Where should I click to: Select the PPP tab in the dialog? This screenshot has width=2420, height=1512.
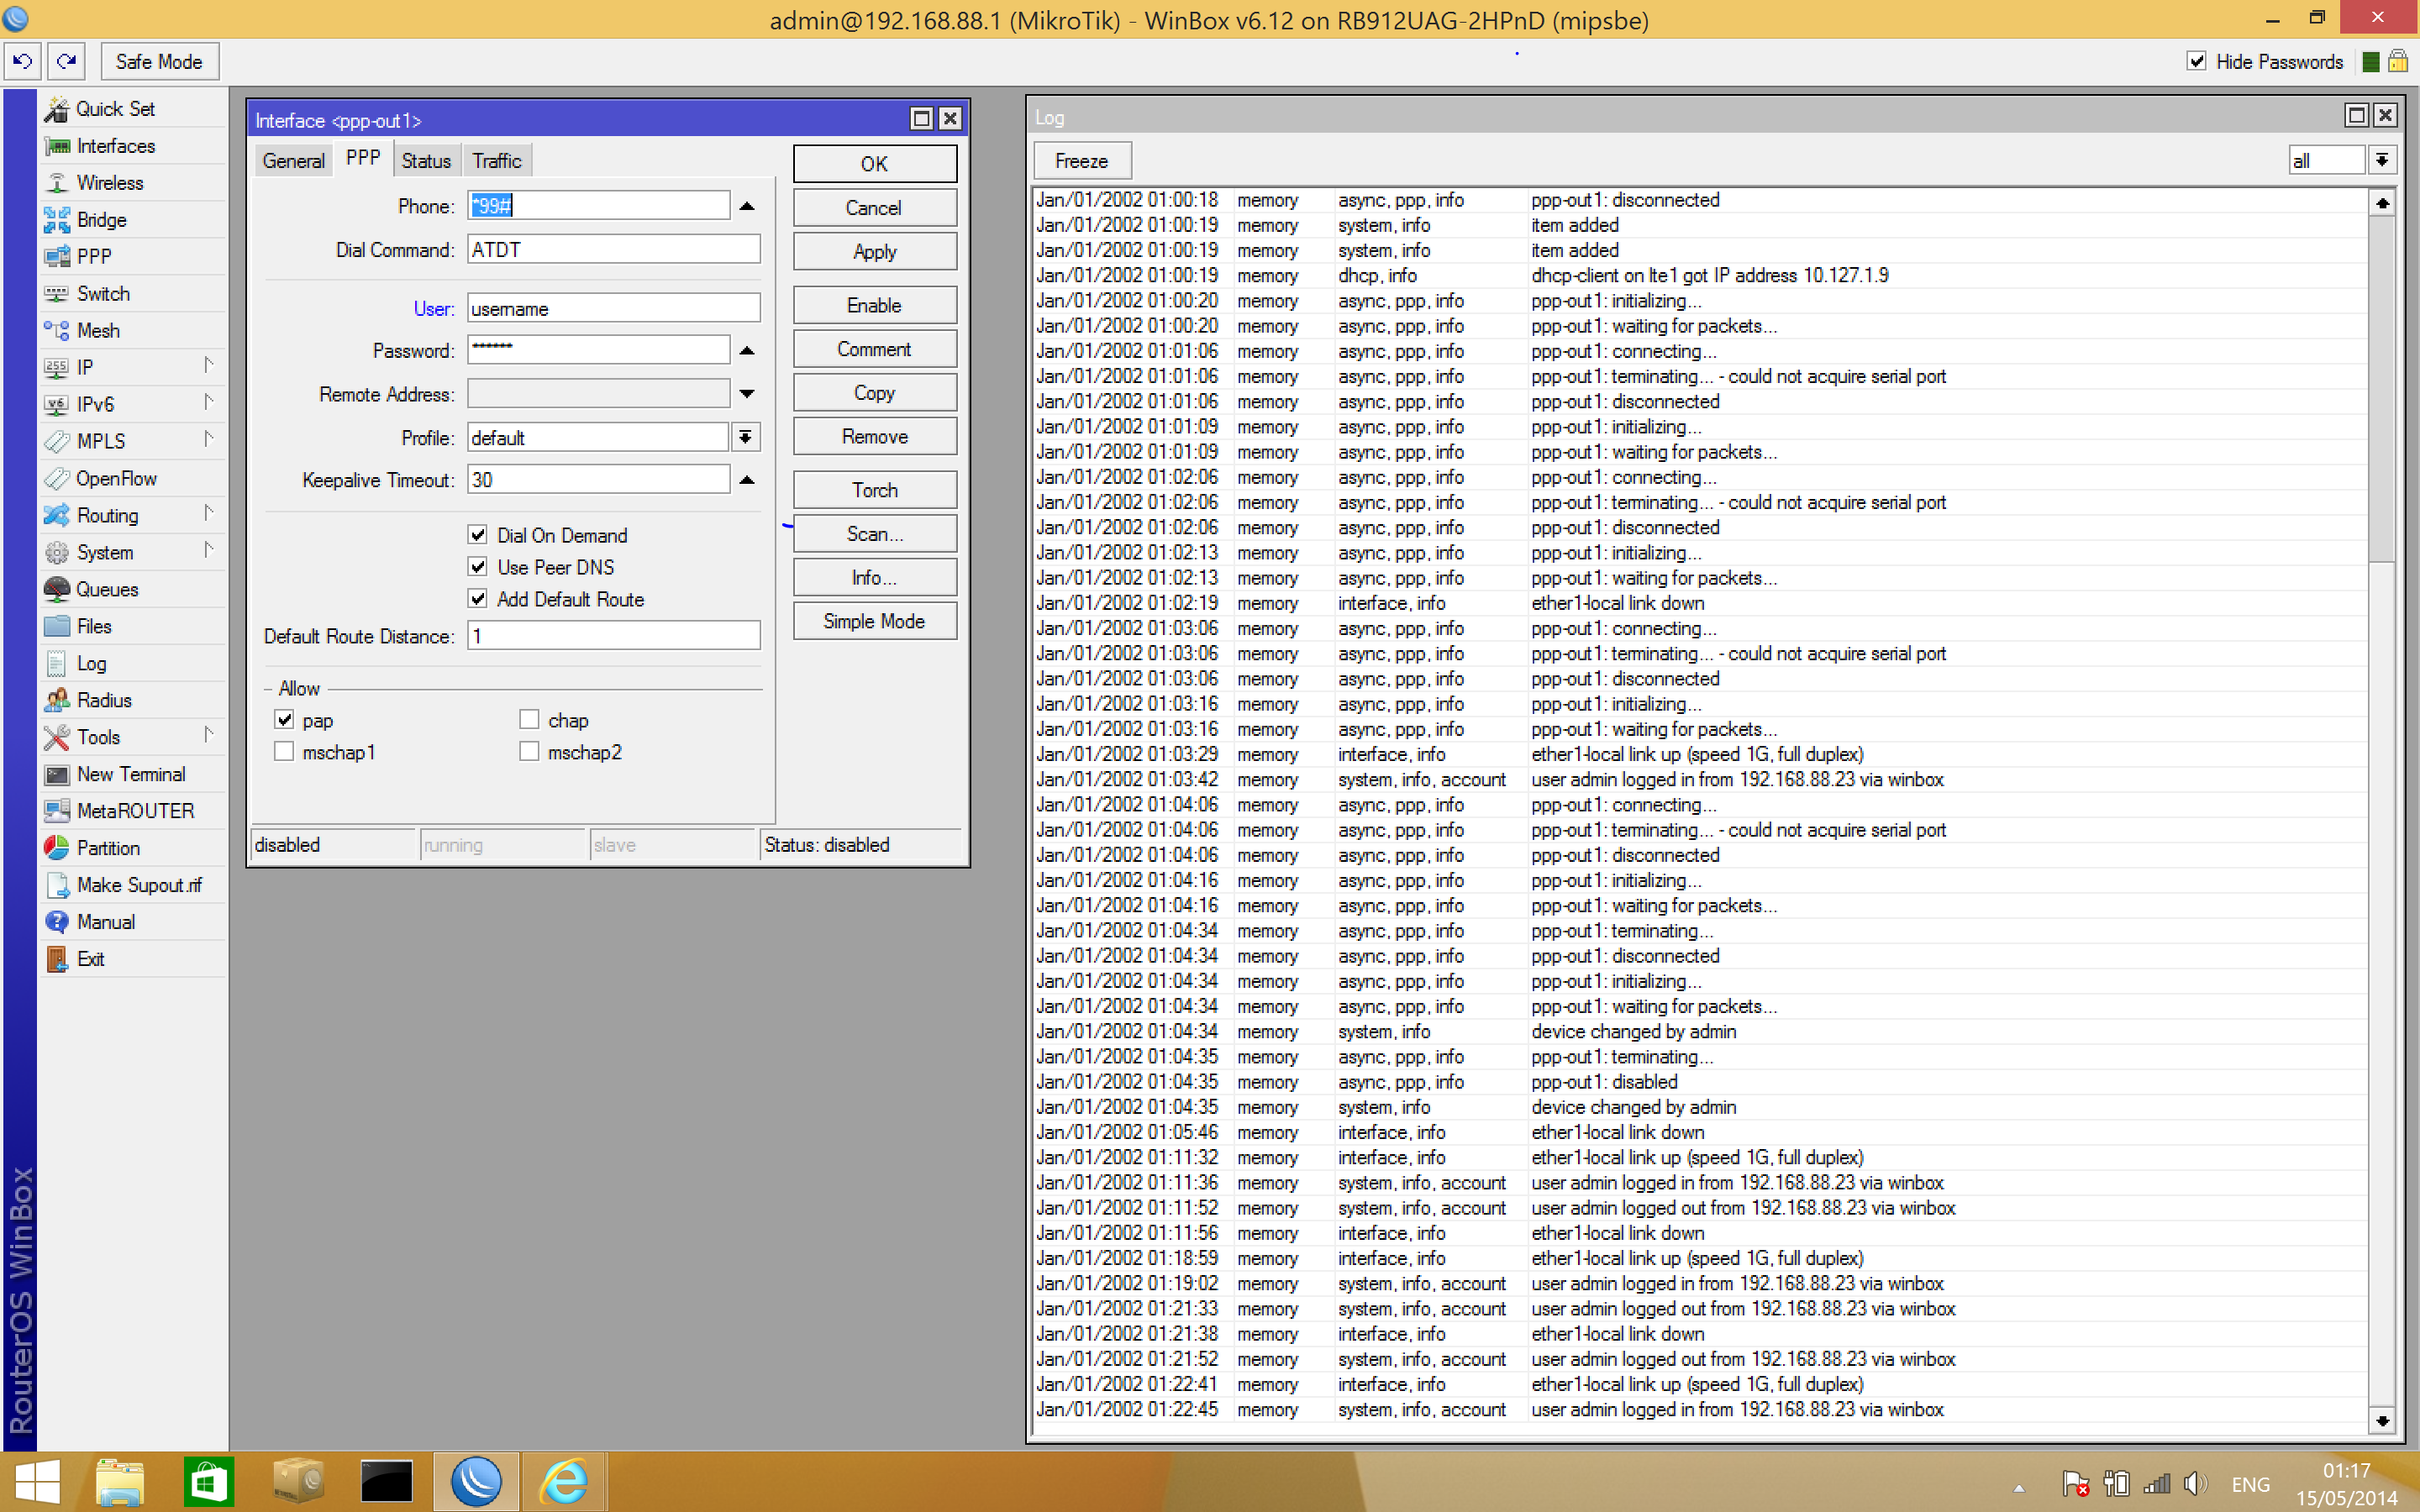coord(363,159)
